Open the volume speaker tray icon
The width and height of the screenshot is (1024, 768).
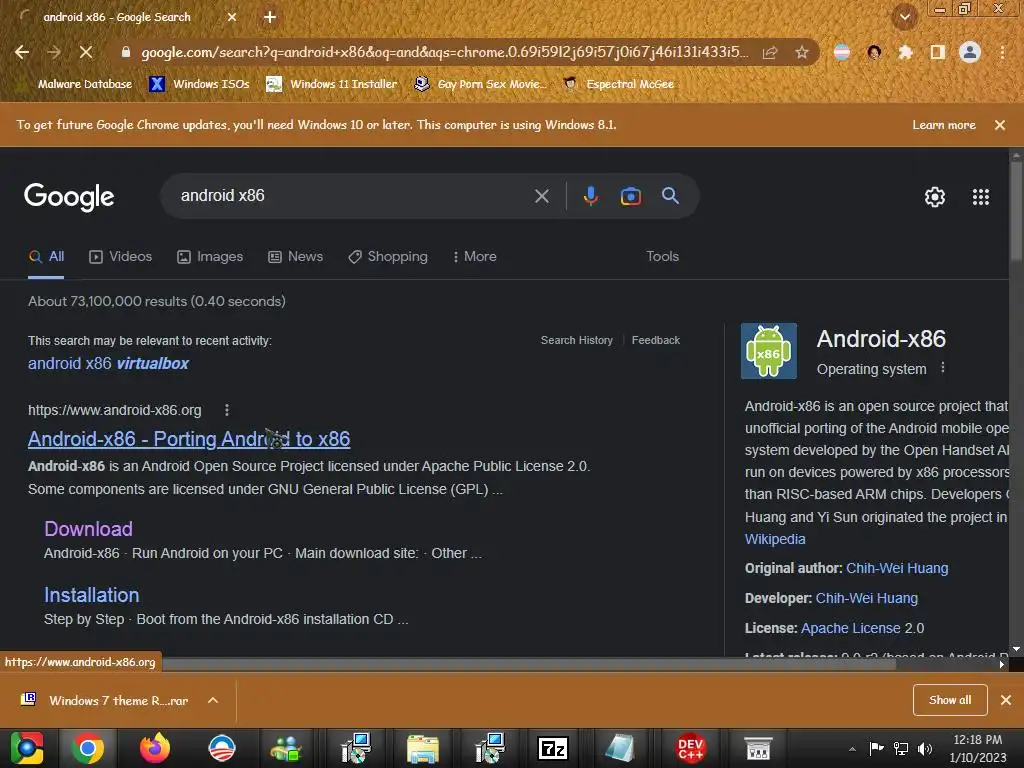point(925,749)
